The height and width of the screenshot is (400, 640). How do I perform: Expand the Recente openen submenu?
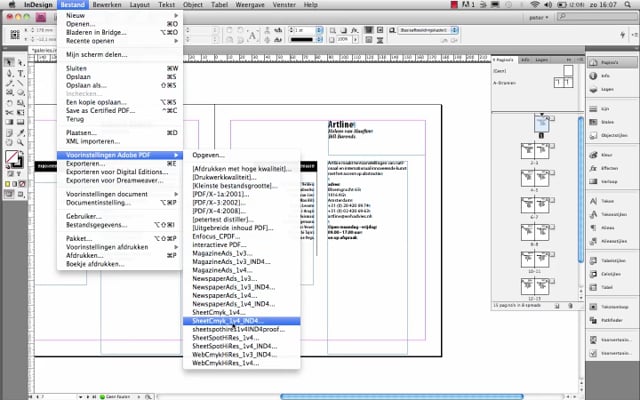[x=120, y=41]
